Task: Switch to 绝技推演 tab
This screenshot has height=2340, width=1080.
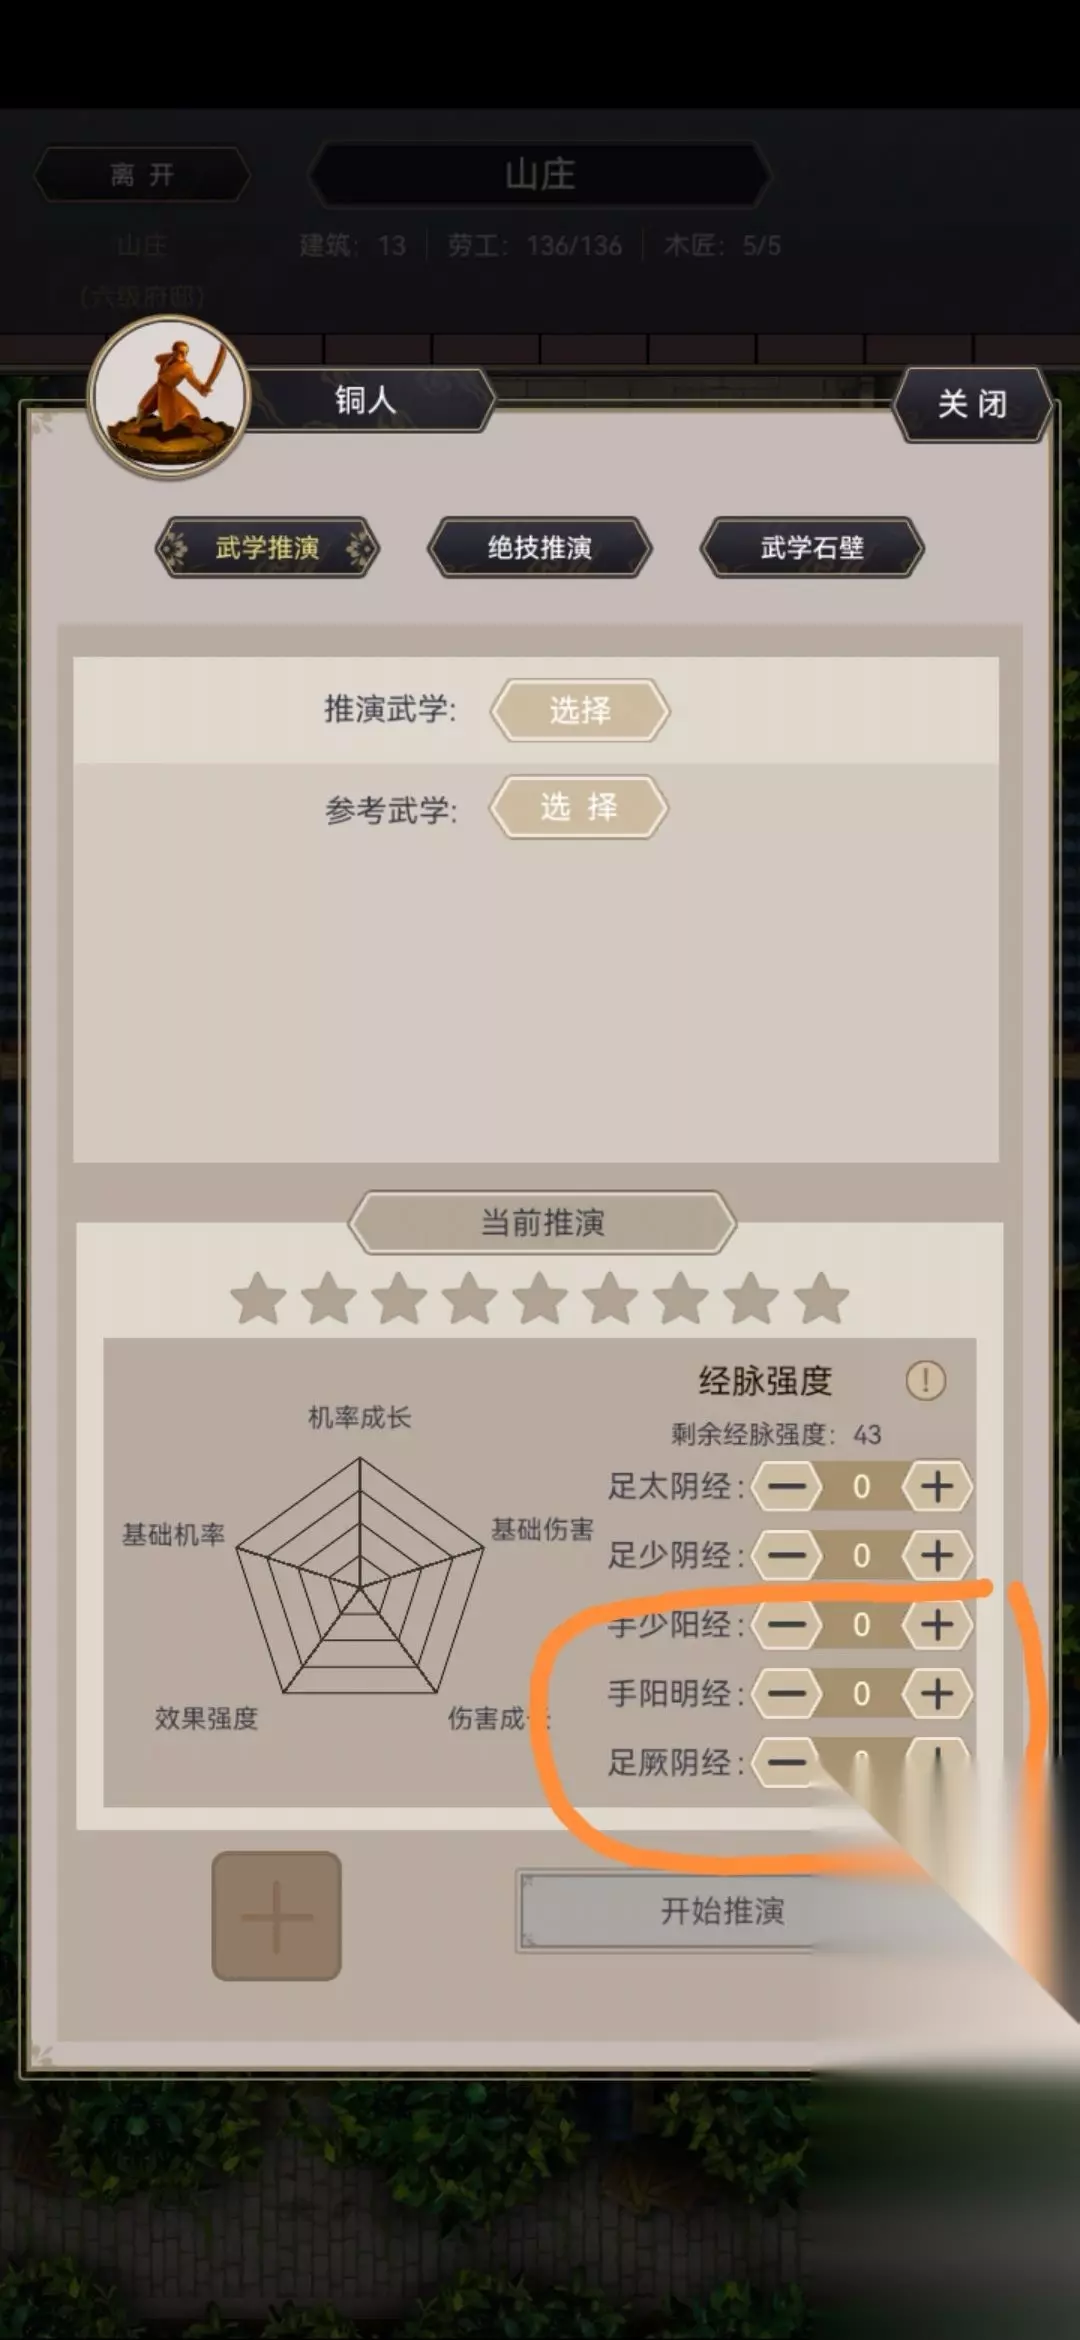Action: coord(540,547)
